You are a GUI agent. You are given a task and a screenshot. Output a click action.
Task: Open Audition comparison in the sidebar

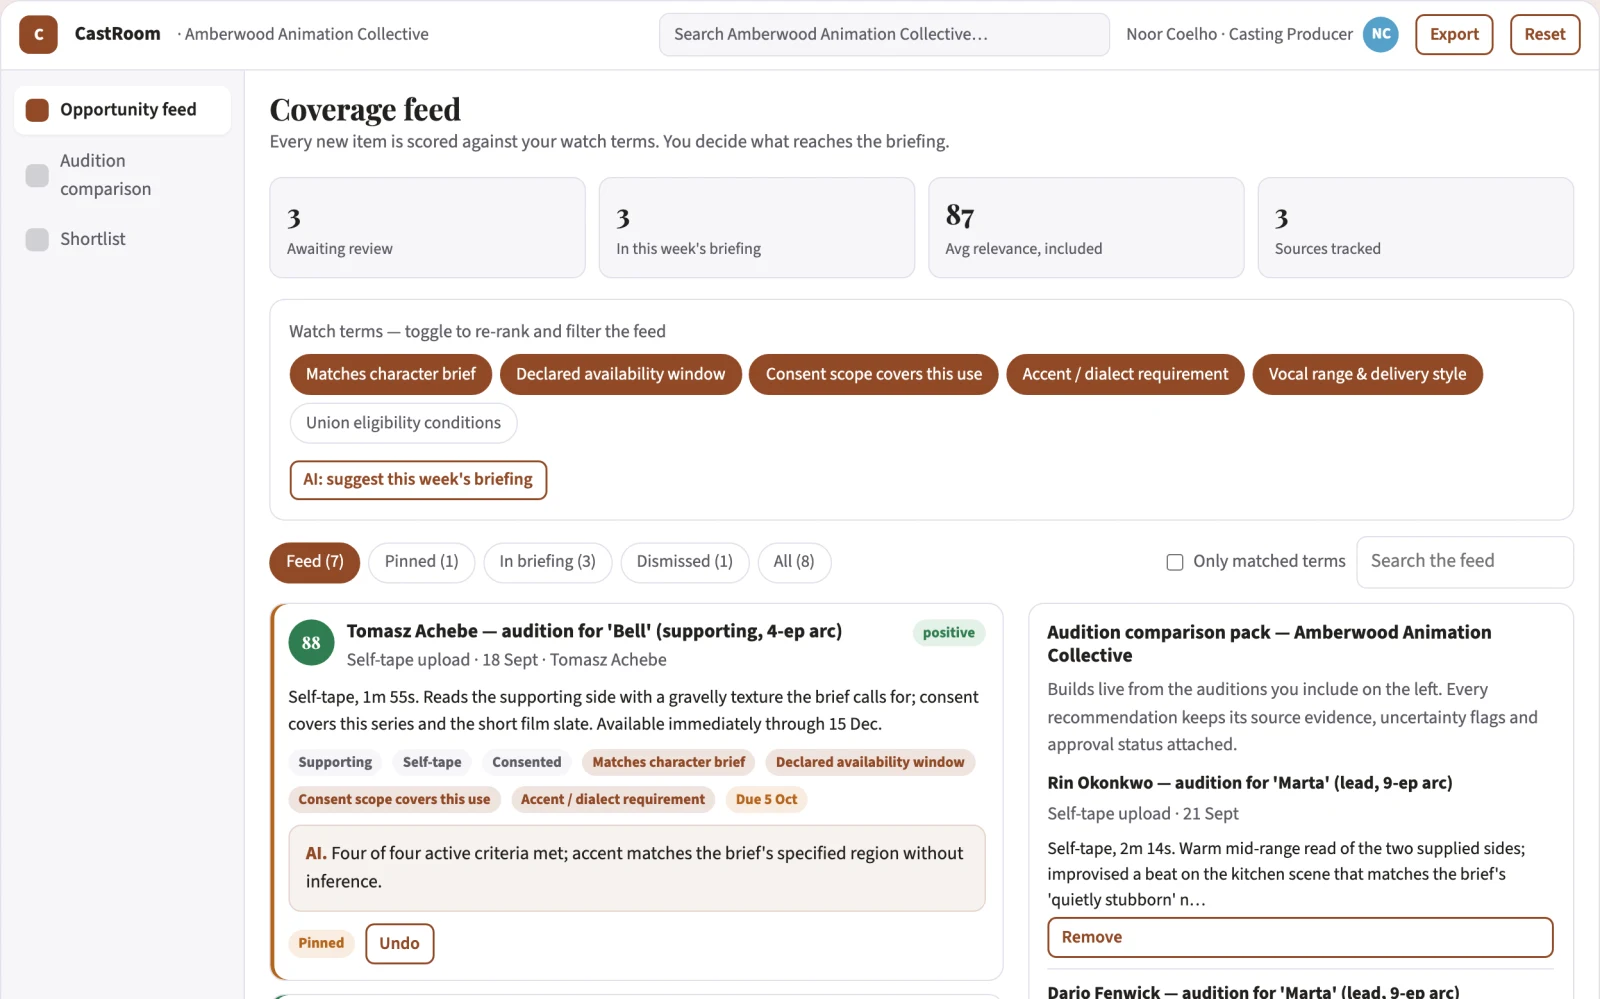[122, 175]
